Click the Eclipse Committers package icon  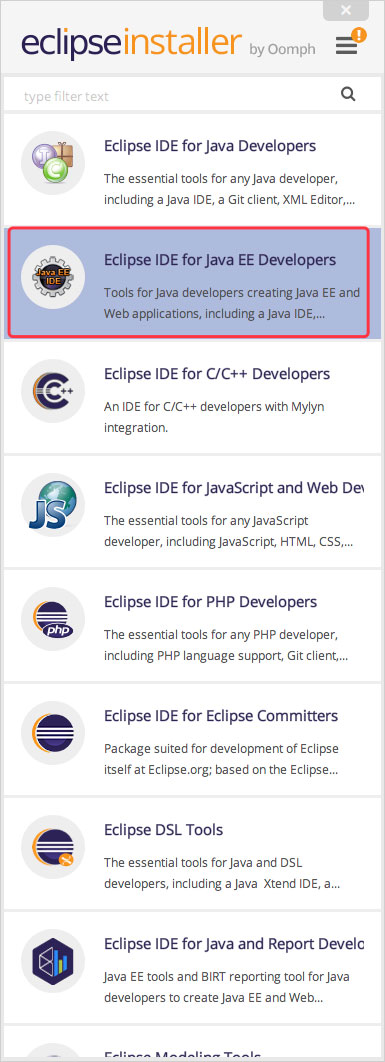pos(53,733)
